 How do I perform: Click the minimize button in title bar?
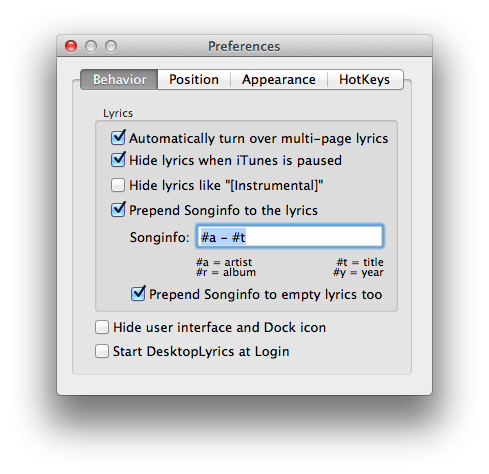91,46
